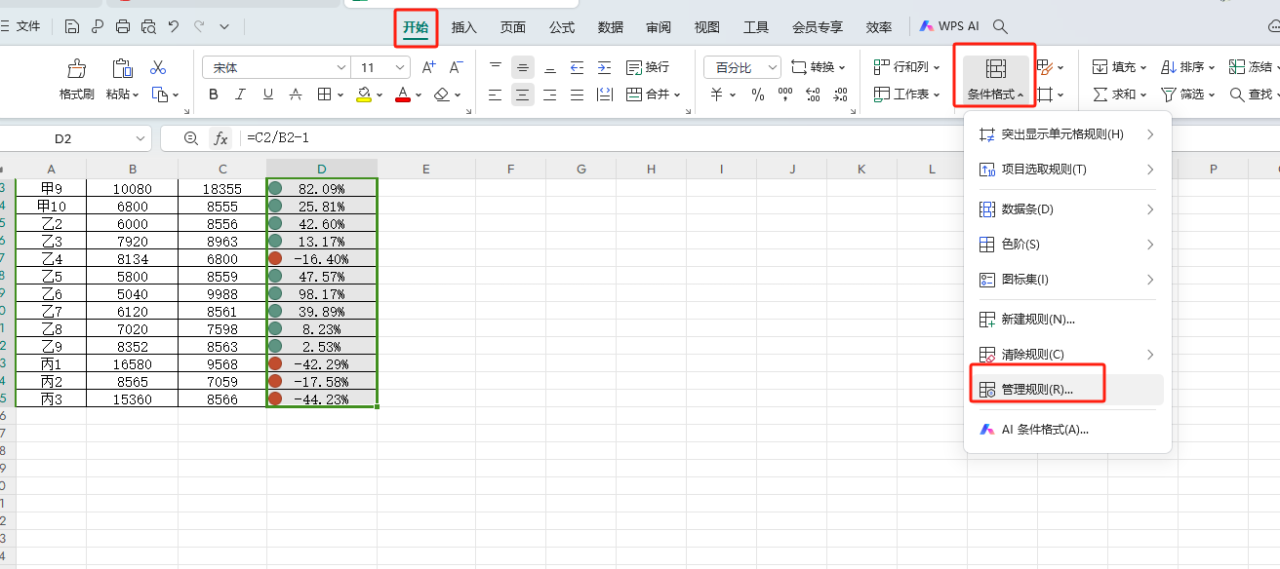Click the decrease indent icon

click(576, 67)
